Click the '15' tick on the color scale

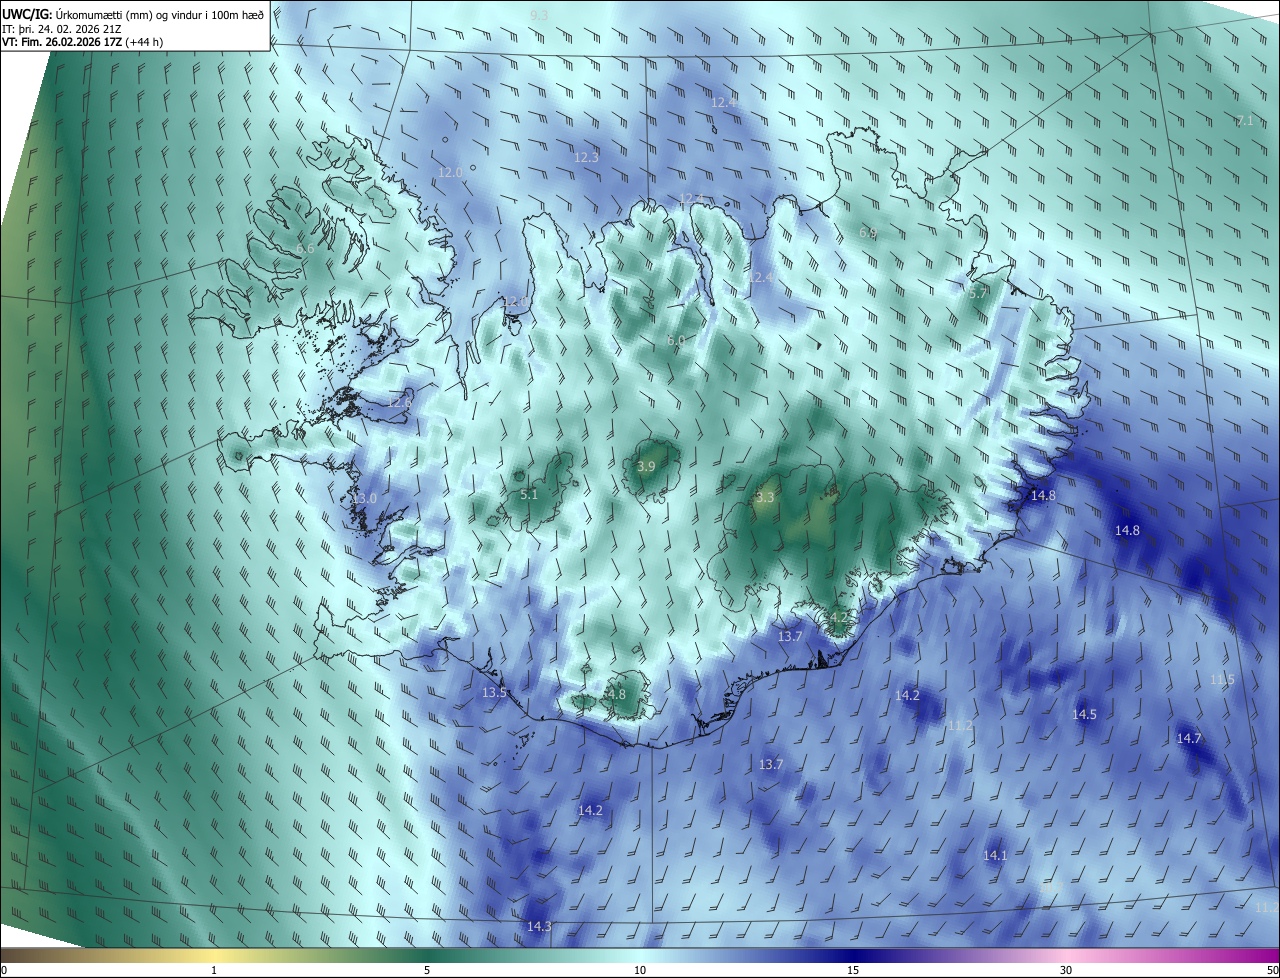pos(853,970)
